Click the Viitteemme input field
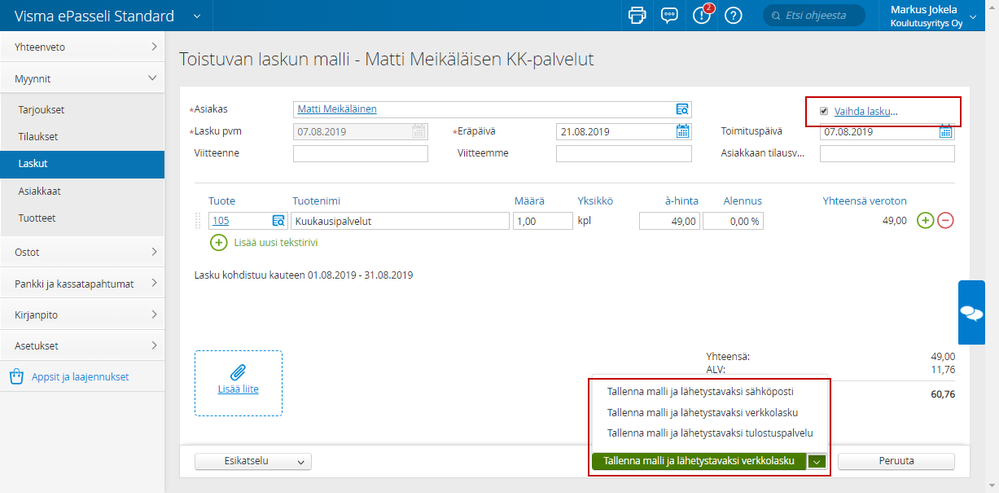This screenshot has height=493, width=999. (624, 154)
